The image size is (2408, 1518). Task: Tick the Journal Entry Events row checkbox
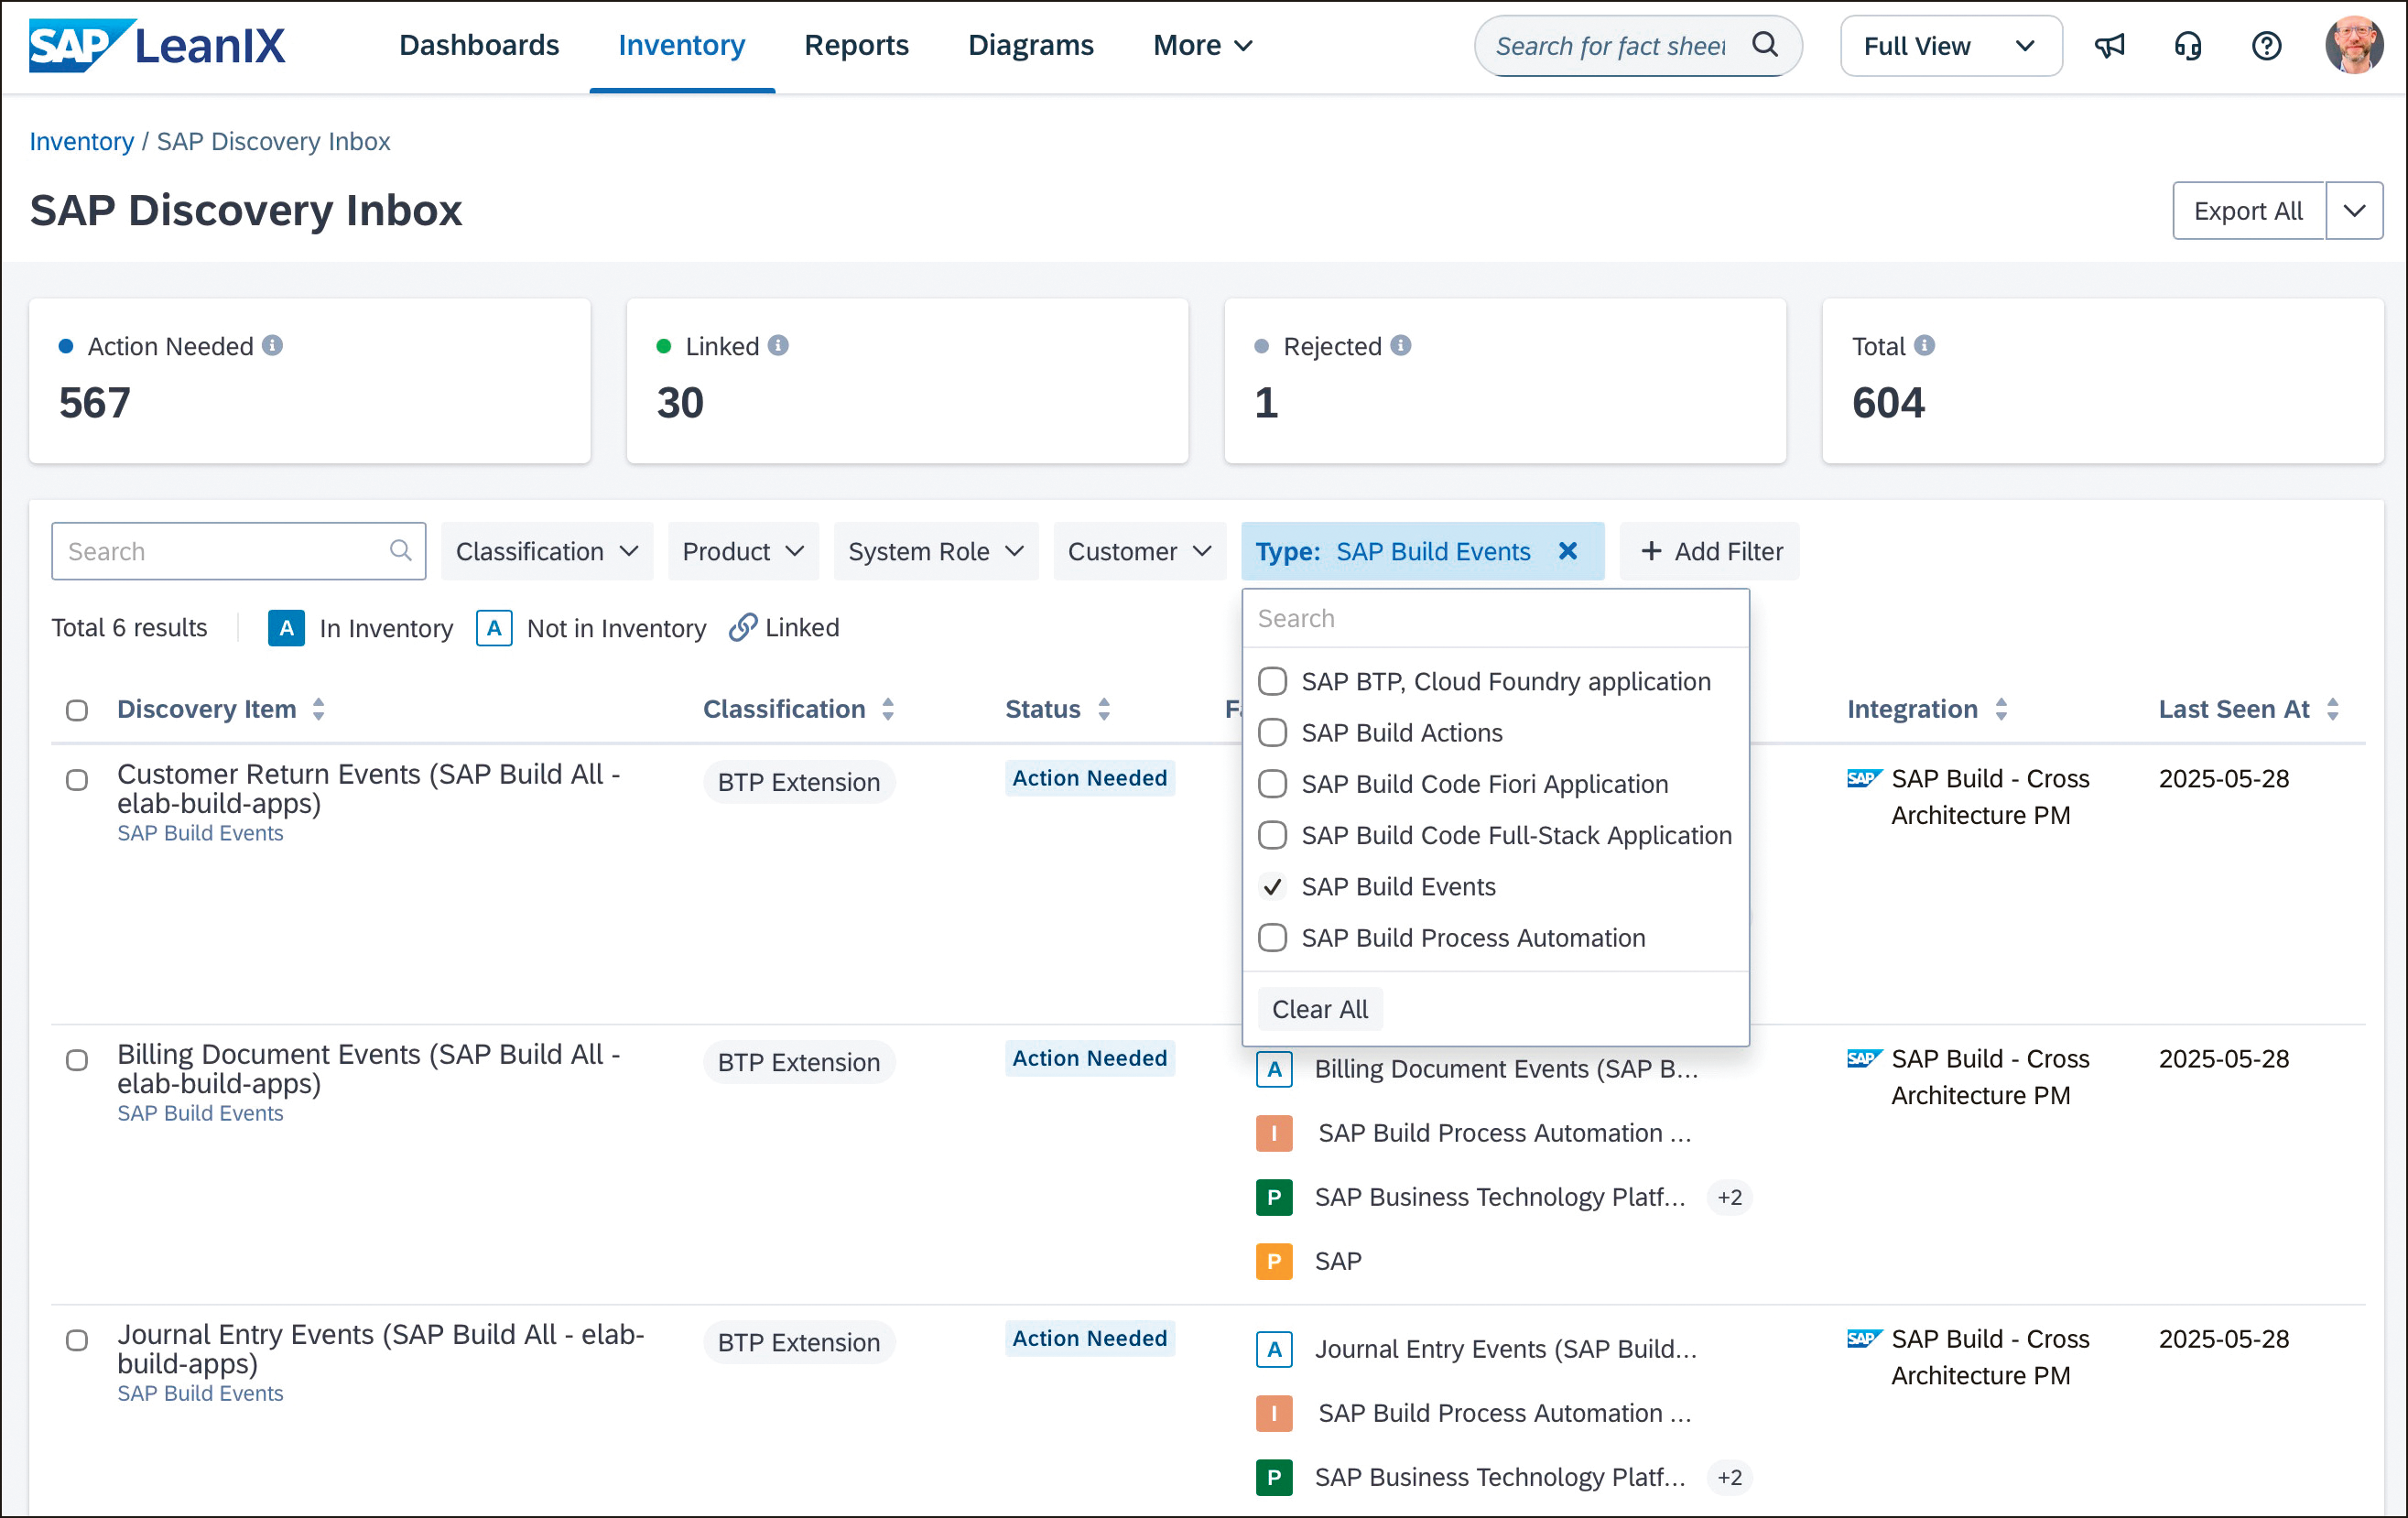[77, 1340]
